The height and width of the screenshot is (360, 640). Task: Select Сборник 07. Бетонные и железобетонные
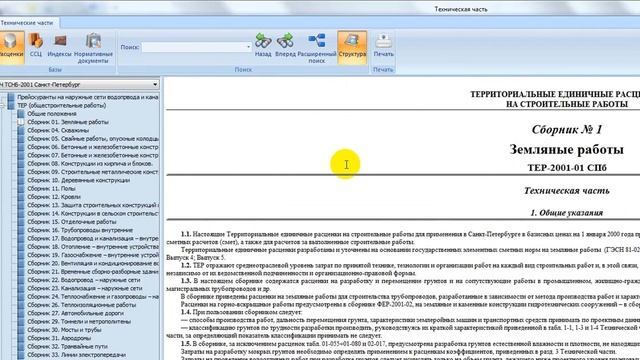click(93, 156)
